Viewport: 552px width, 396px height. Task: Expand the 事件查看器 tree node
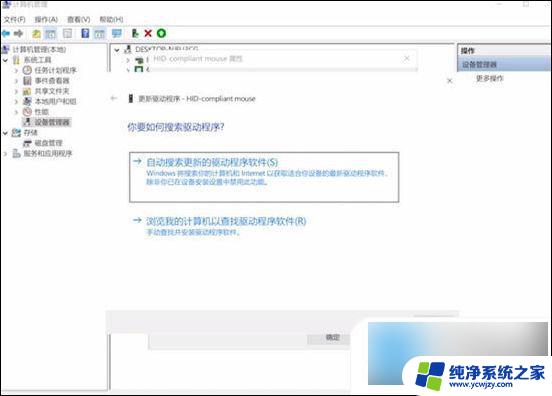[16, 81]
